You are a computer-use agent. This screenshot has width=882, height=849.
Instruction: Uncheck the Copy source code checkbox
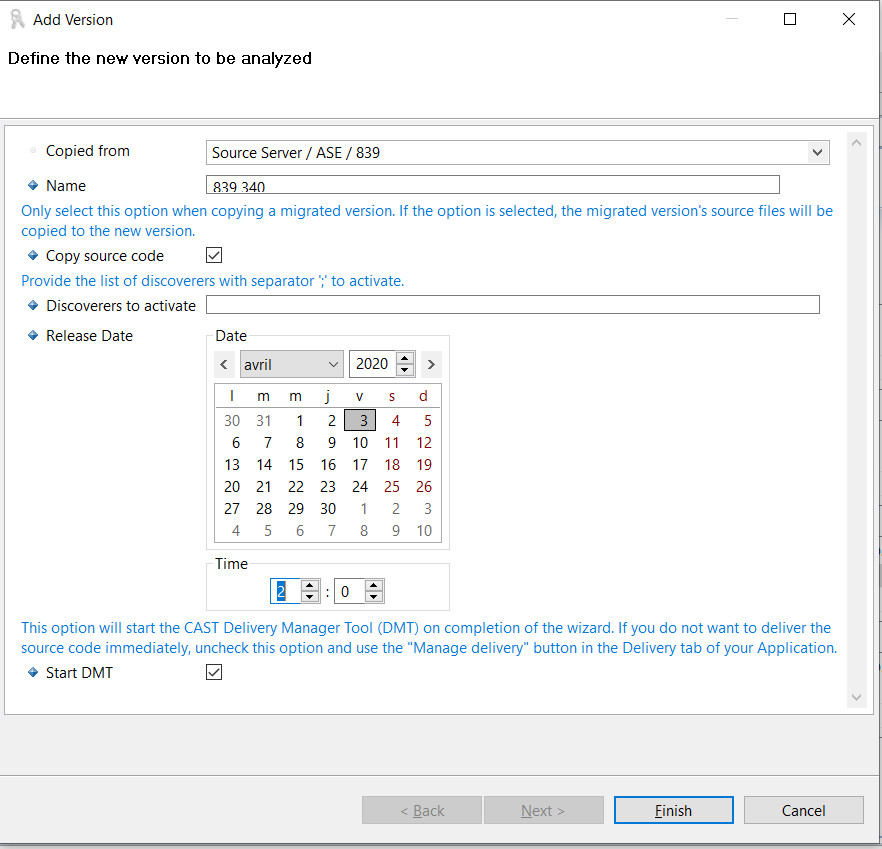[214, 255]
